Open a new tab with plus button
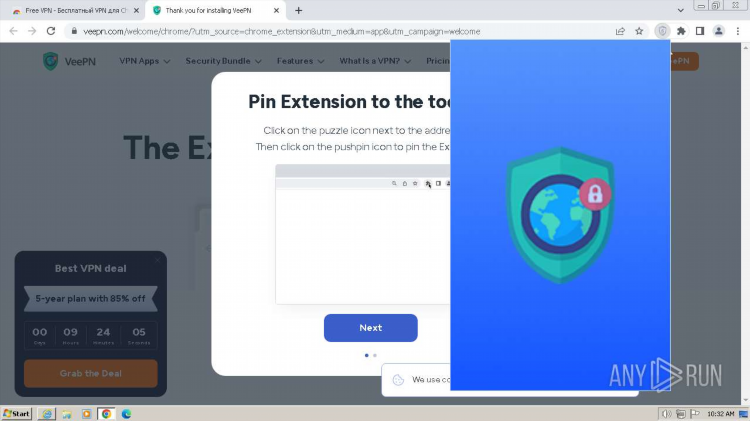The width and height of the screenshot is (750, 421). pos(298,11)
